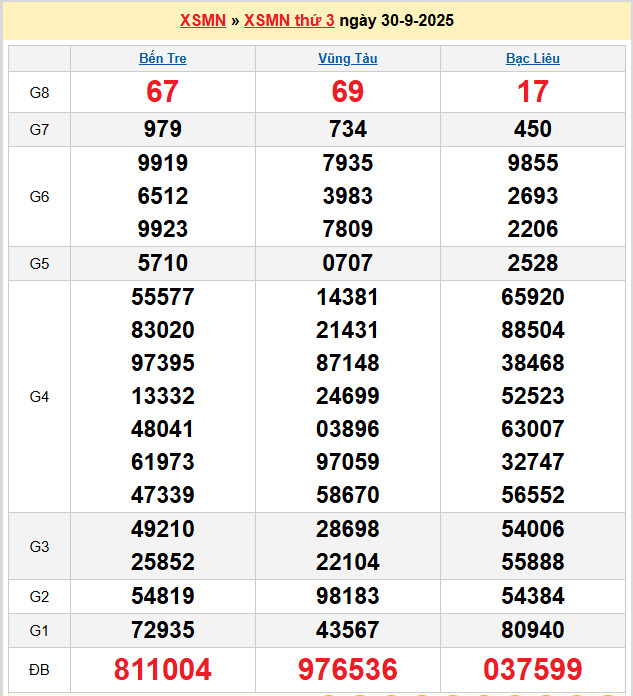Open the Vũng Tàu province link
The width and height of the screenshot is (633, 696).
[x=347, y=58]
